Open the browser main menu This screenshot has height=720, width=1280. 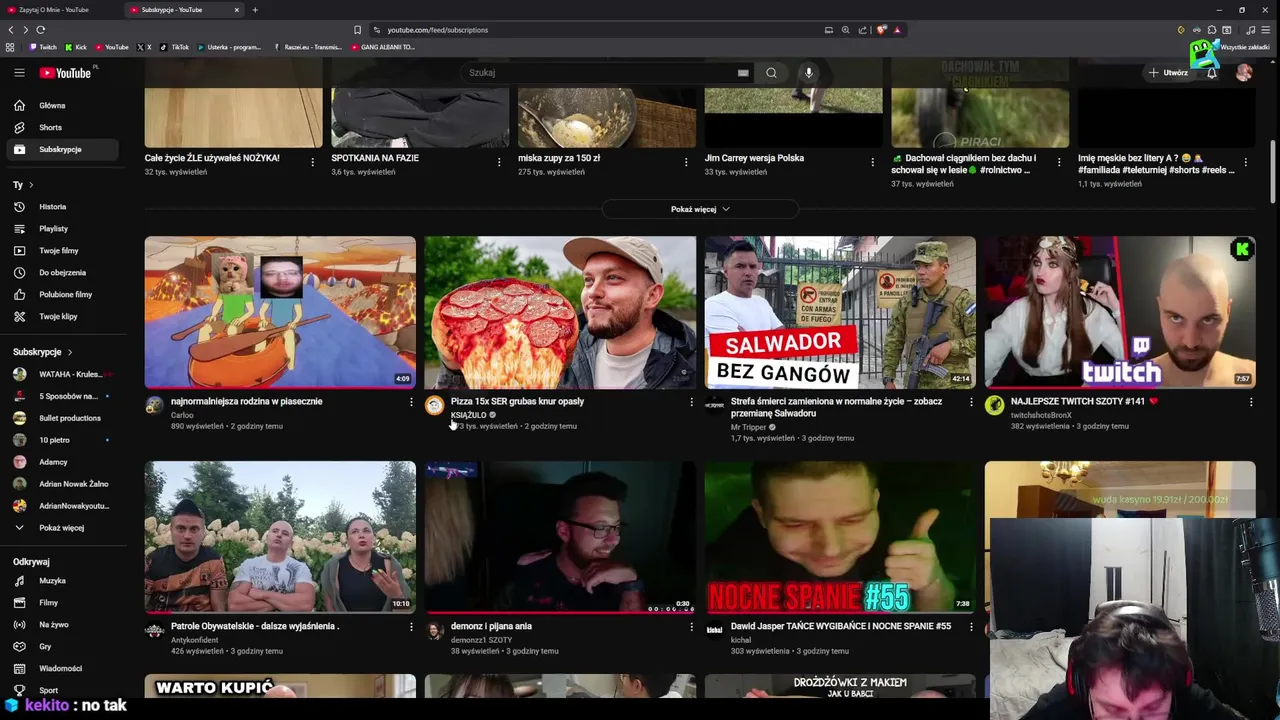pyautogui.click(x=1266, y=30)
